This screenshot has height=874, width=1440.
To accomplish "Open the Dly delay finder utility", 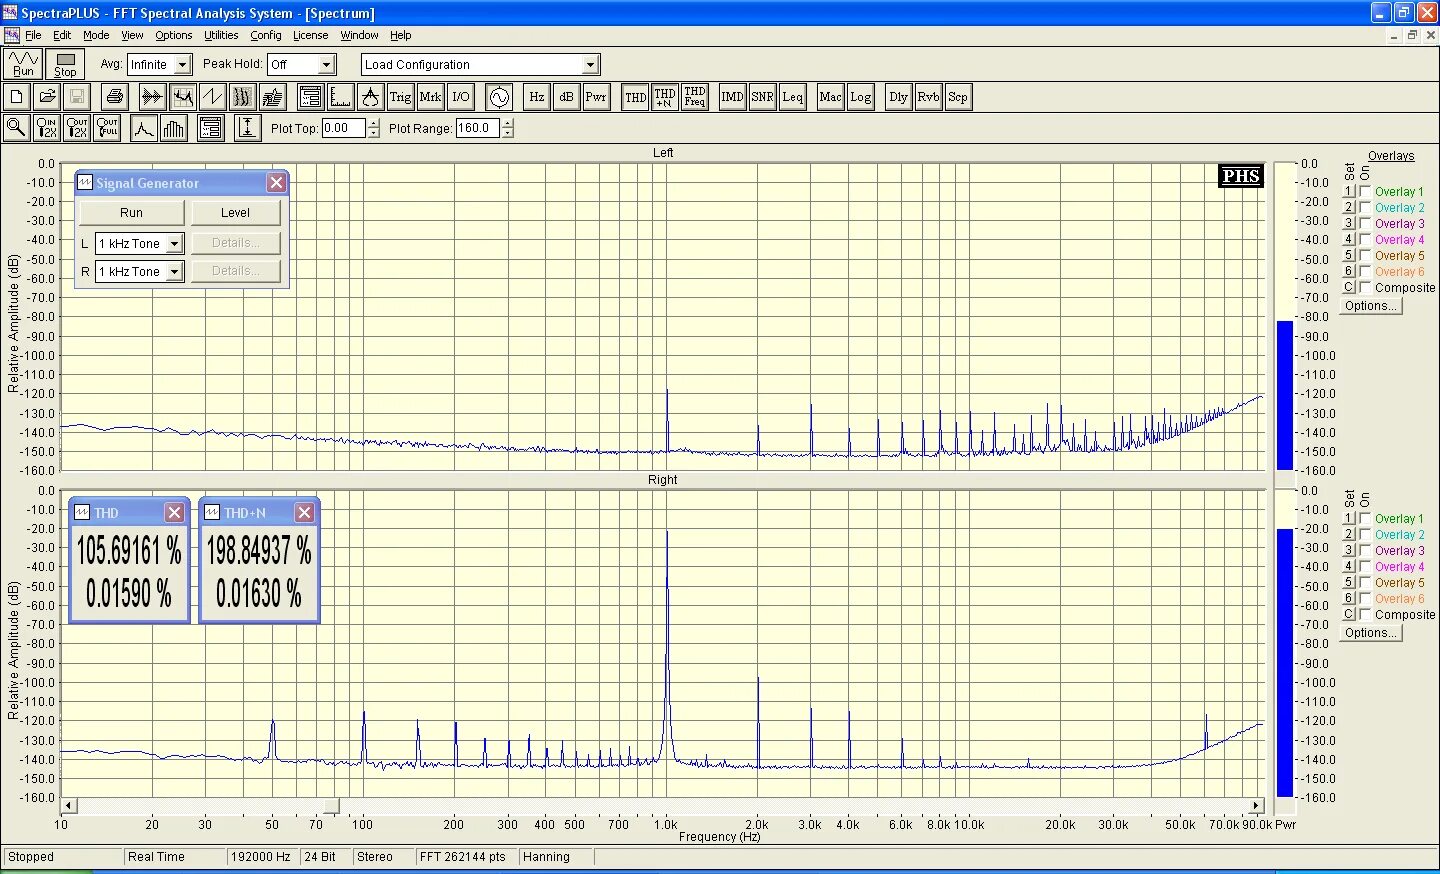I will pos(898,97).
